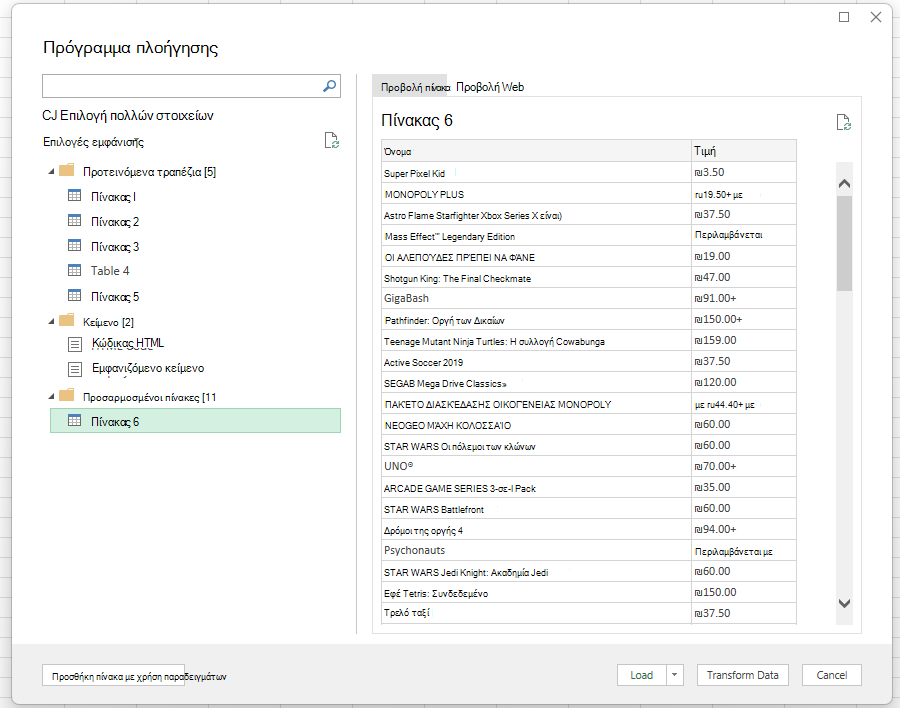
Task: Click the Τρελό ταξί cell
Action: [x=536, y=613]
